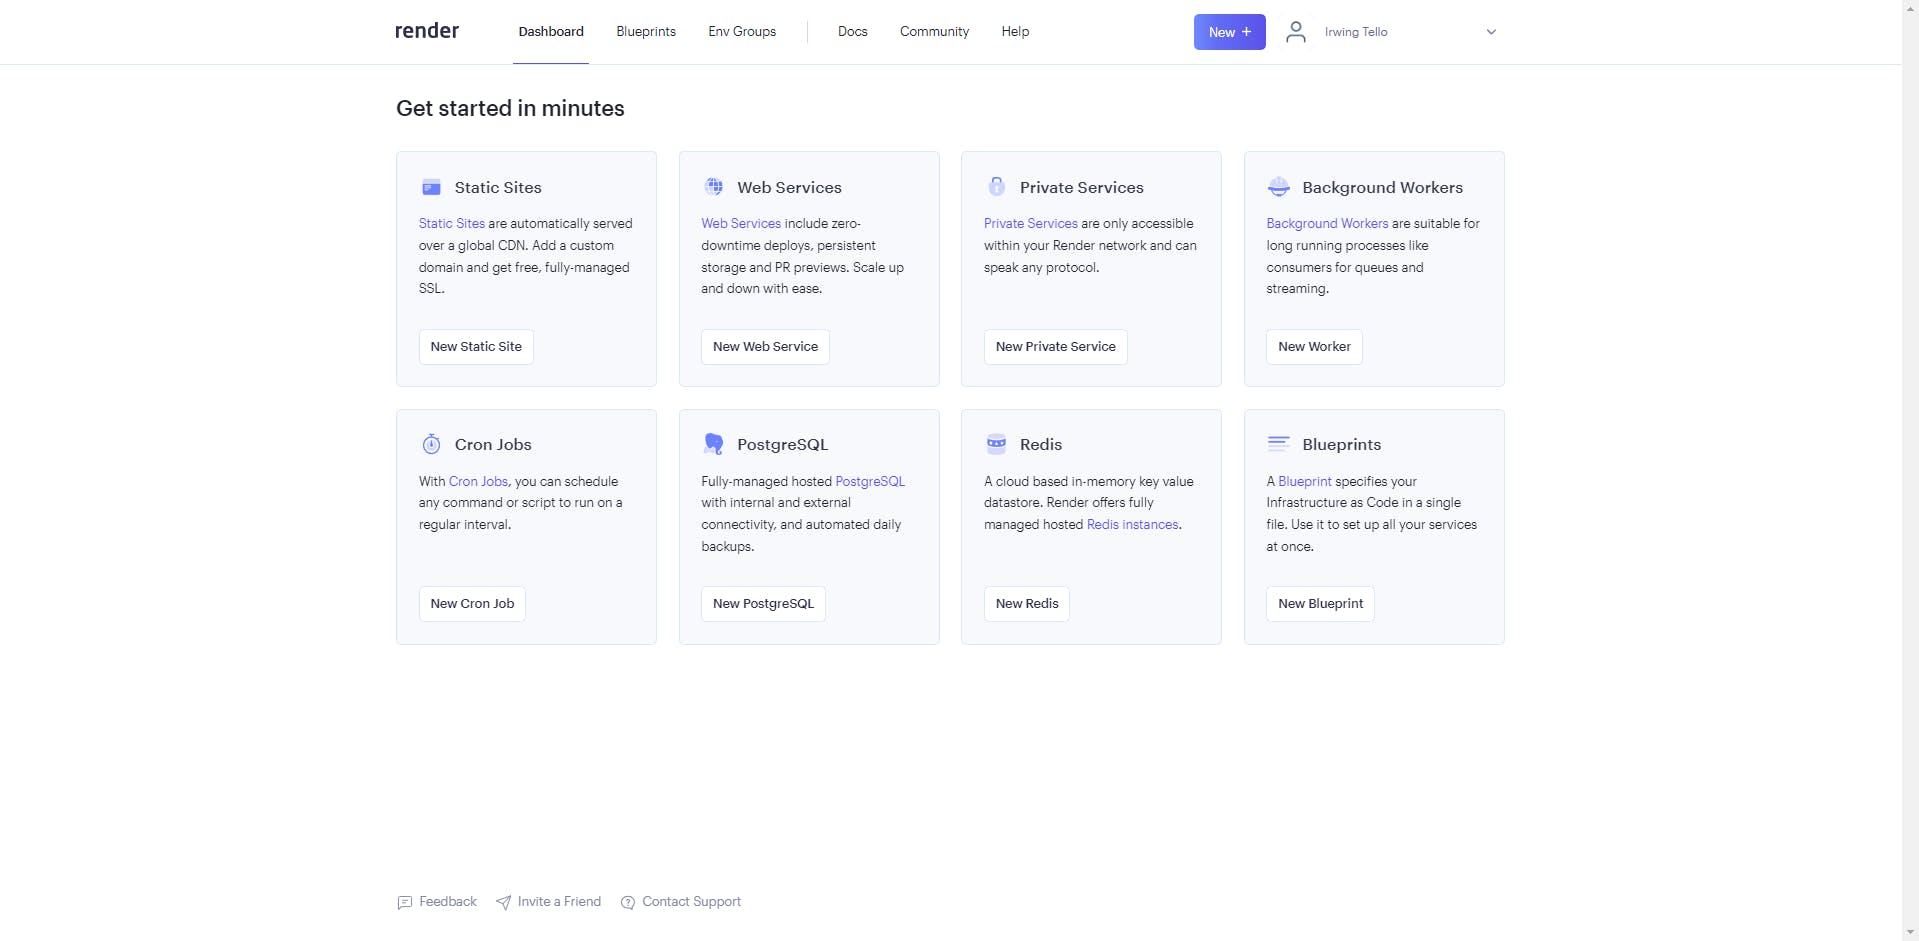Click the Feedback speech bubble icon
Image resolution: width=1919 pixels, height=941 pixels.
click(404, 902)
